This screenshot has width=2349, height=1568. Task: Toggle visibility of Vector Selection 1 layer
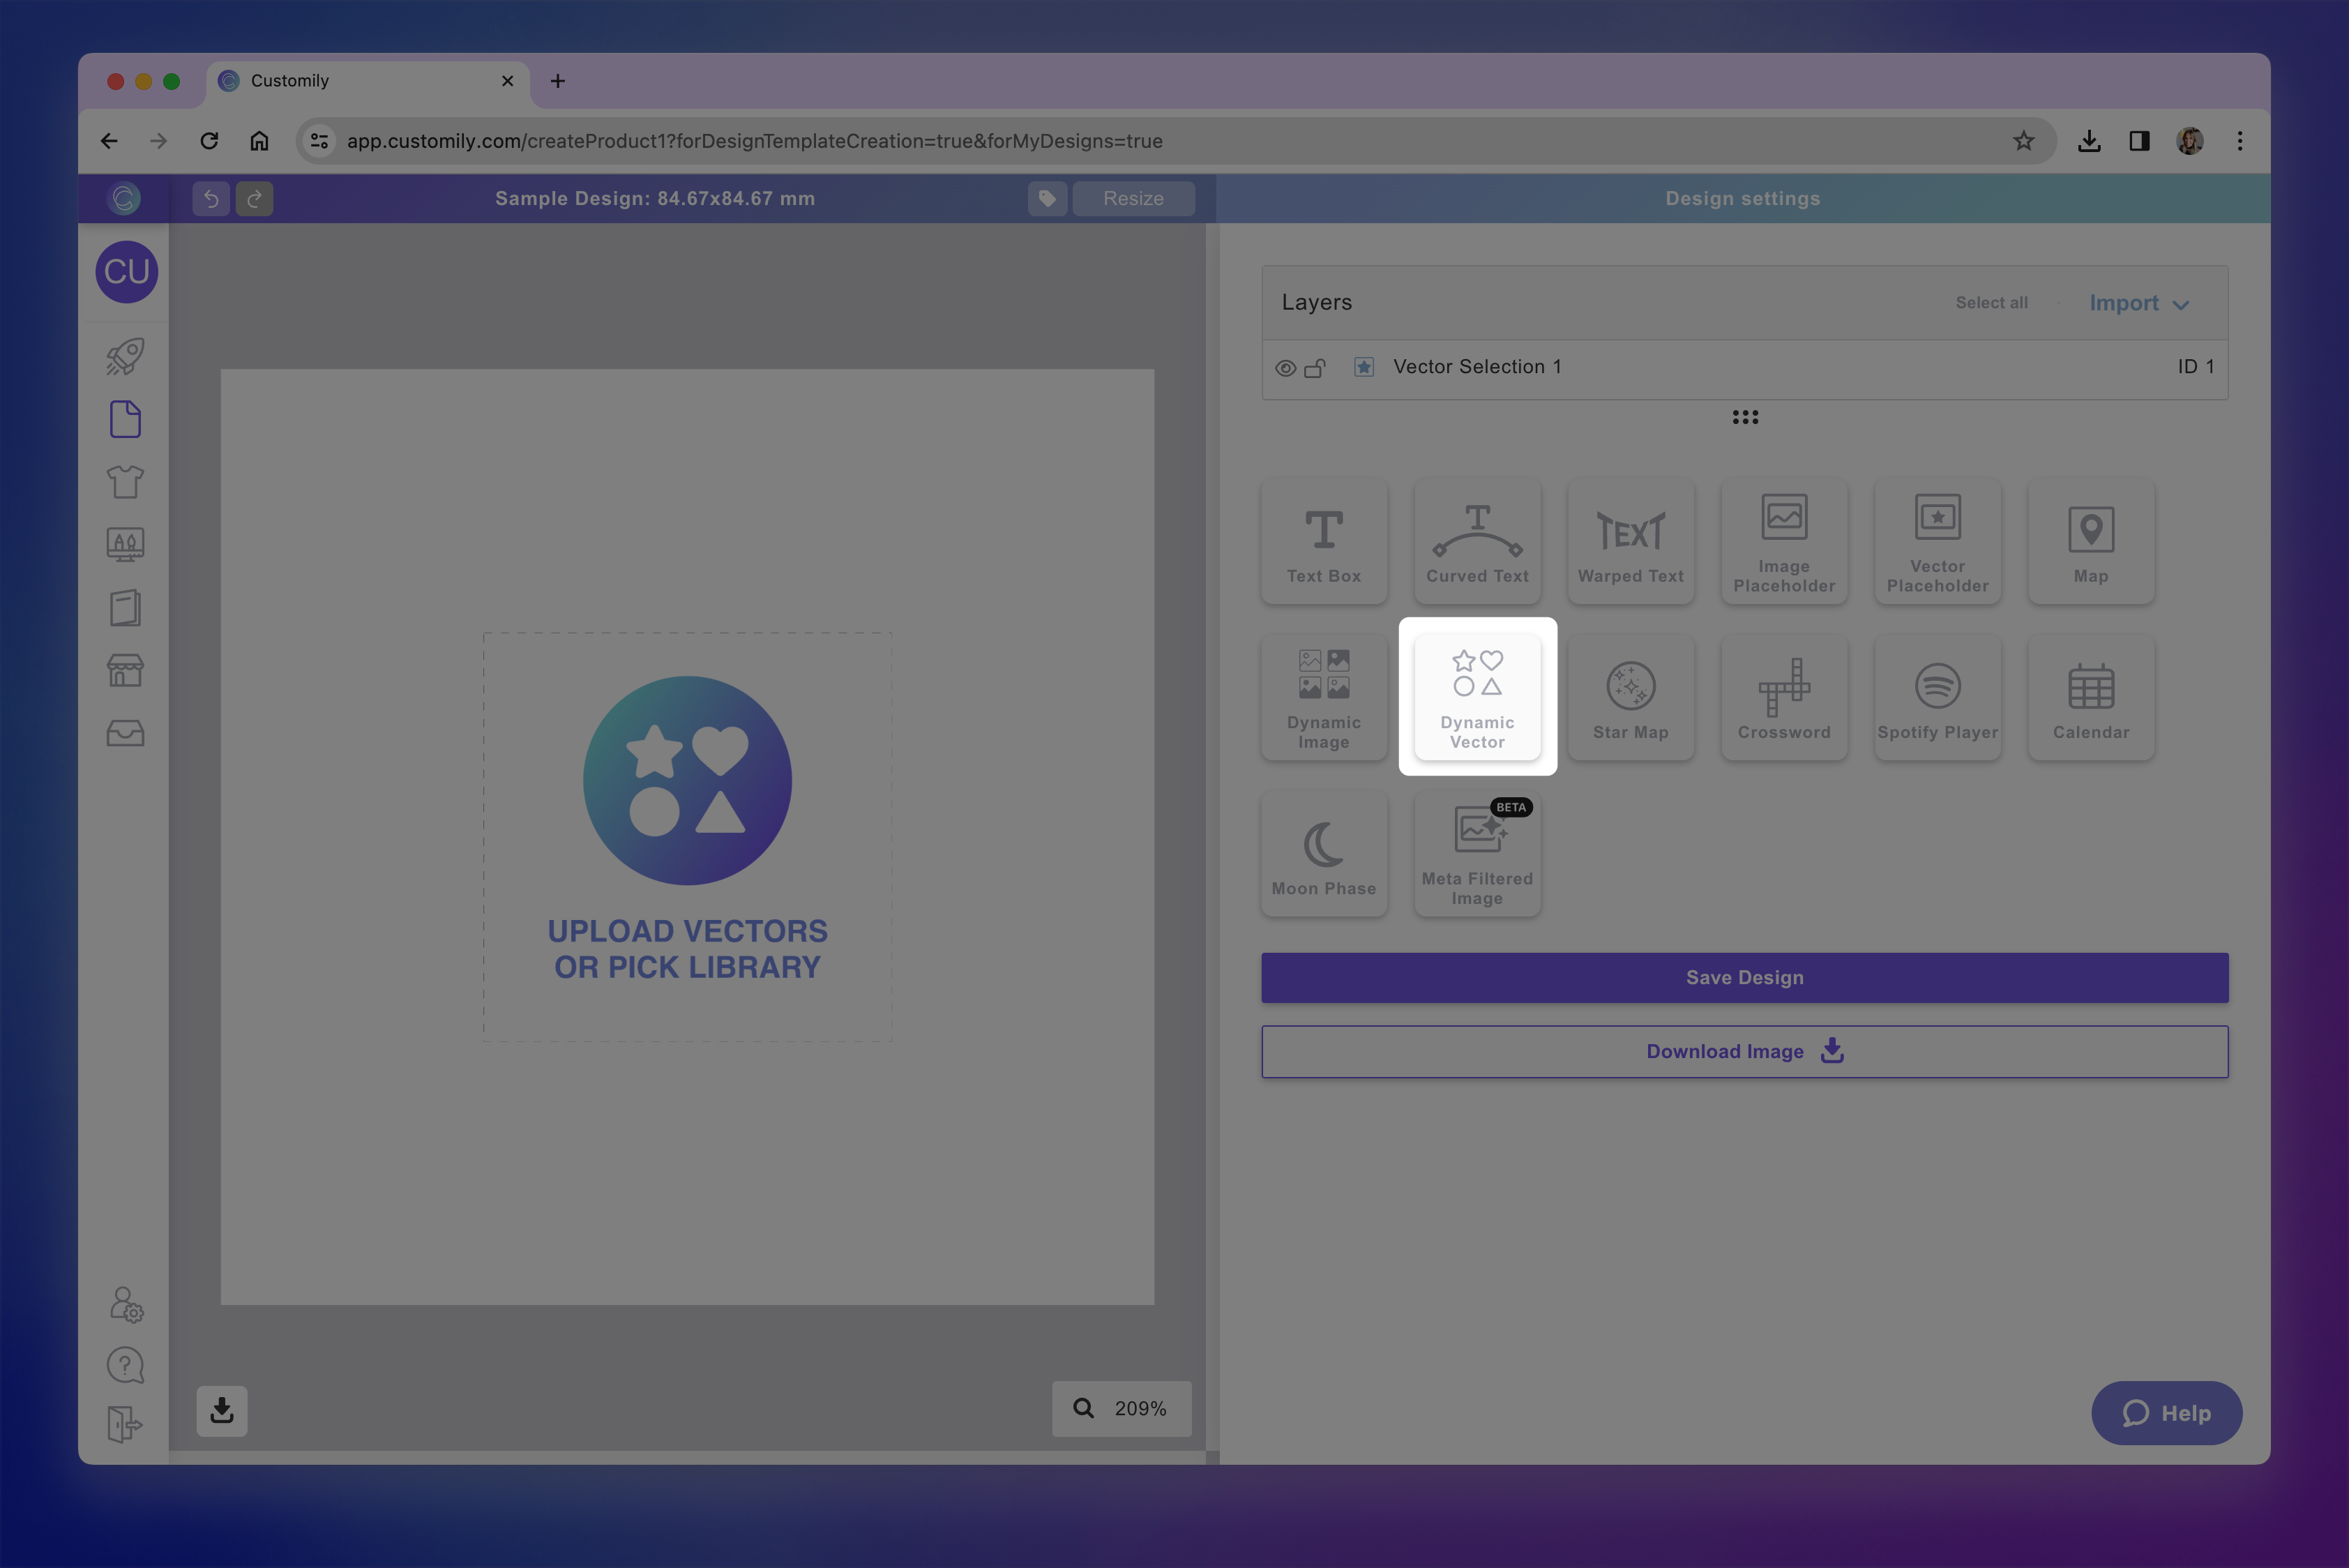tap(1285, 367)
